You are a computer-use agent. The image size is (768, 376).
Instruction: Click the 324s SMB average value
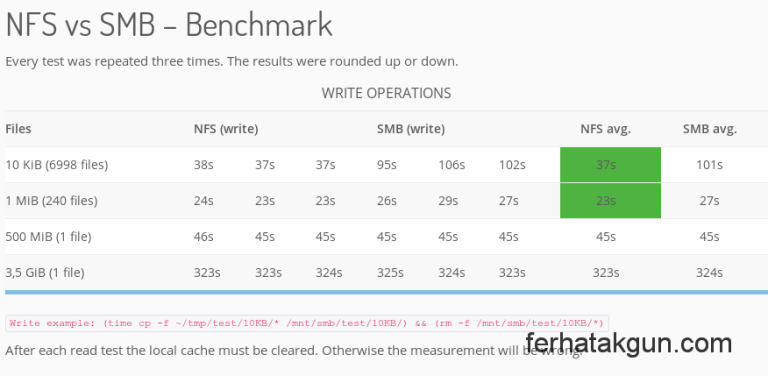pyautogui.click(x=709, y=273)
